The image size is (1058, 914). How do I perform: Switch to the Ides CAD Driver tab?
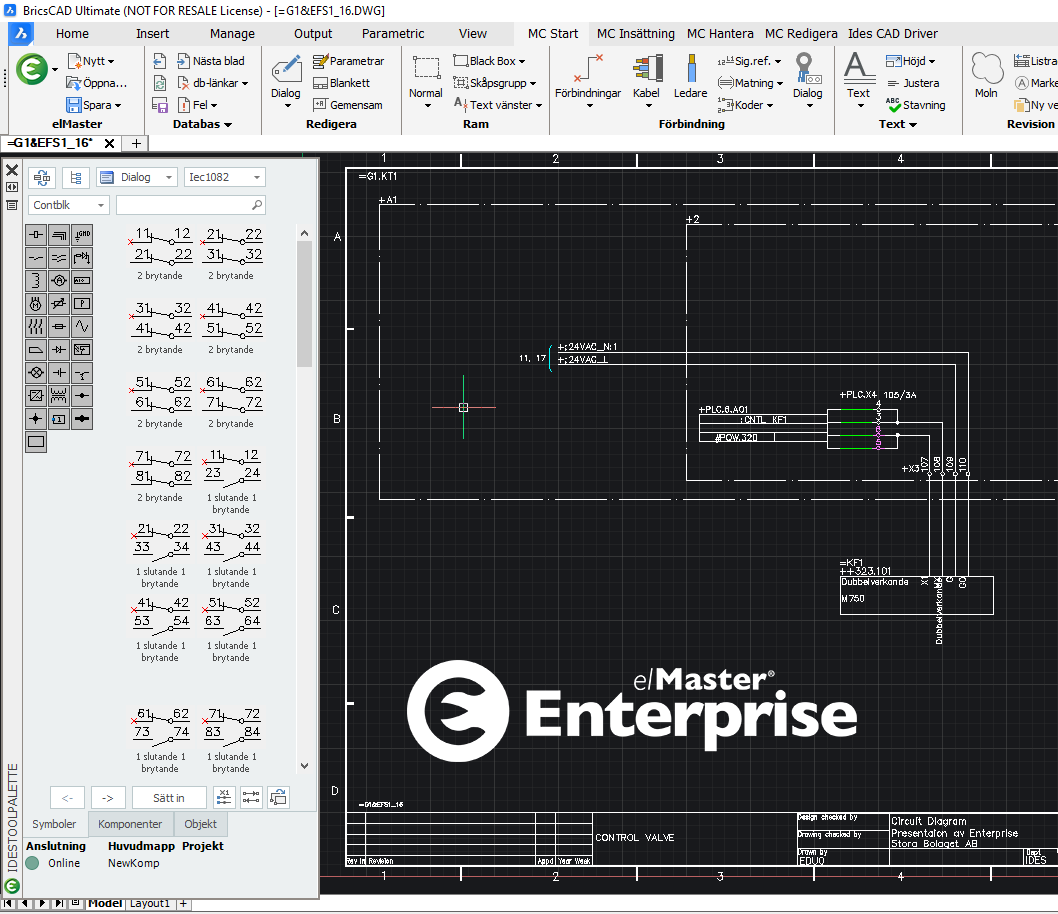[893, 34]
